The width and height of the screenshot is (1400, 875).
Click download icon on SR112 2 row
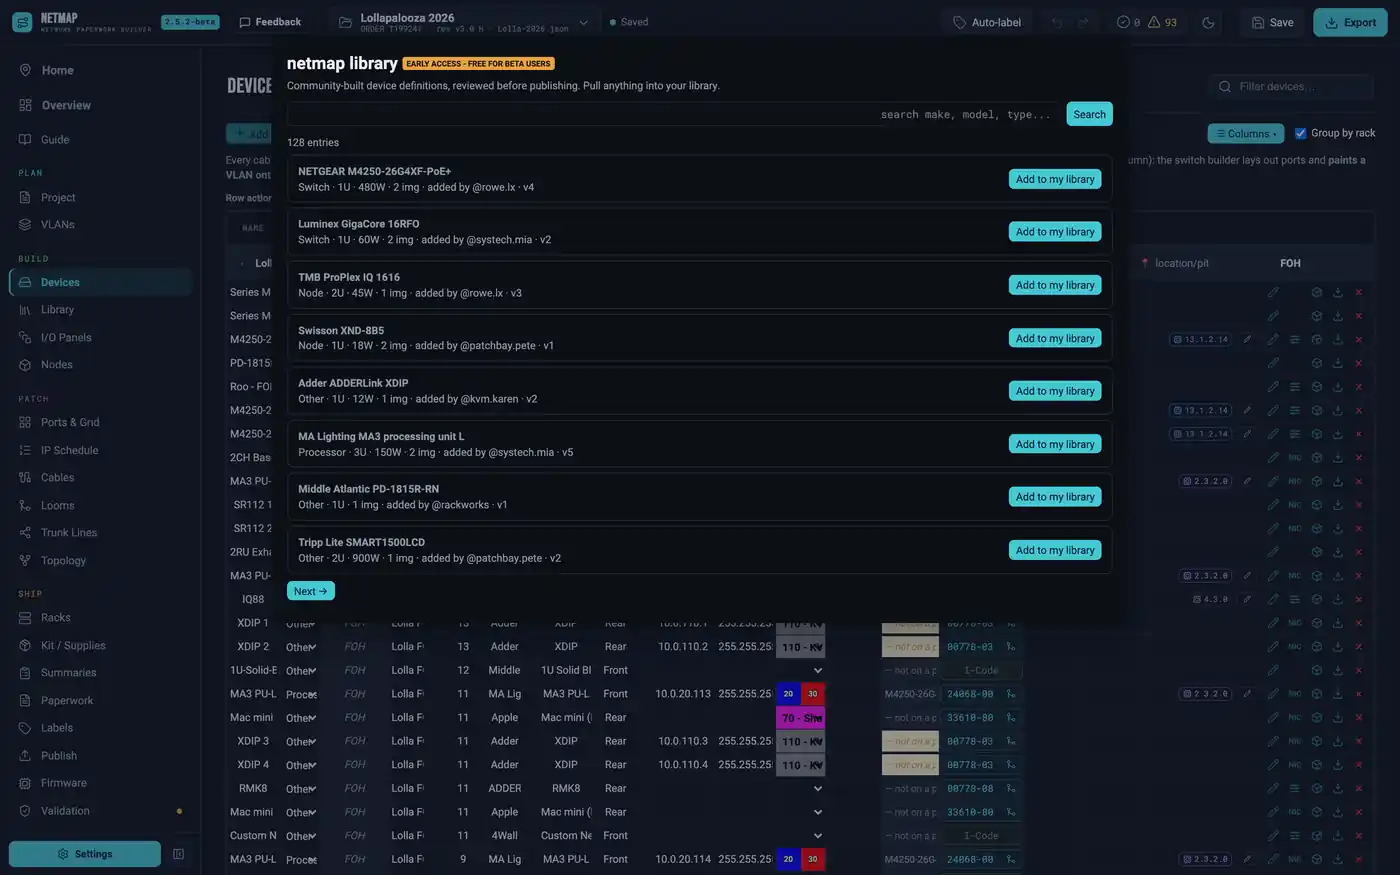tap(1338, 528)
